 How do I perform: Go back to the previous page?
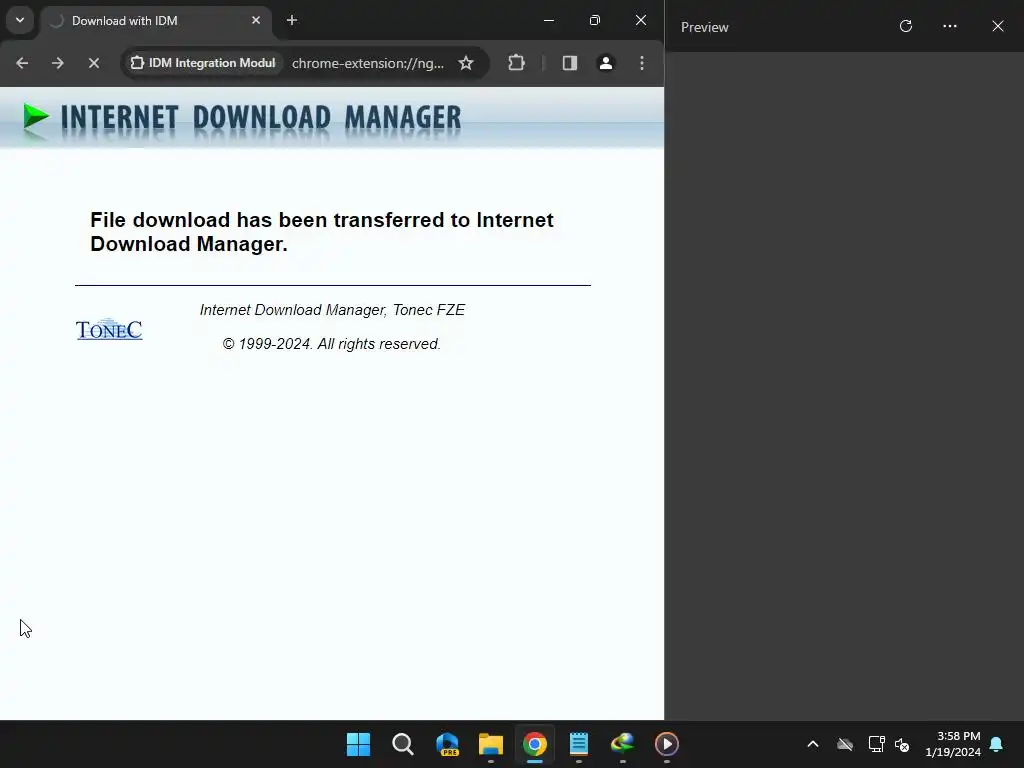22,63
